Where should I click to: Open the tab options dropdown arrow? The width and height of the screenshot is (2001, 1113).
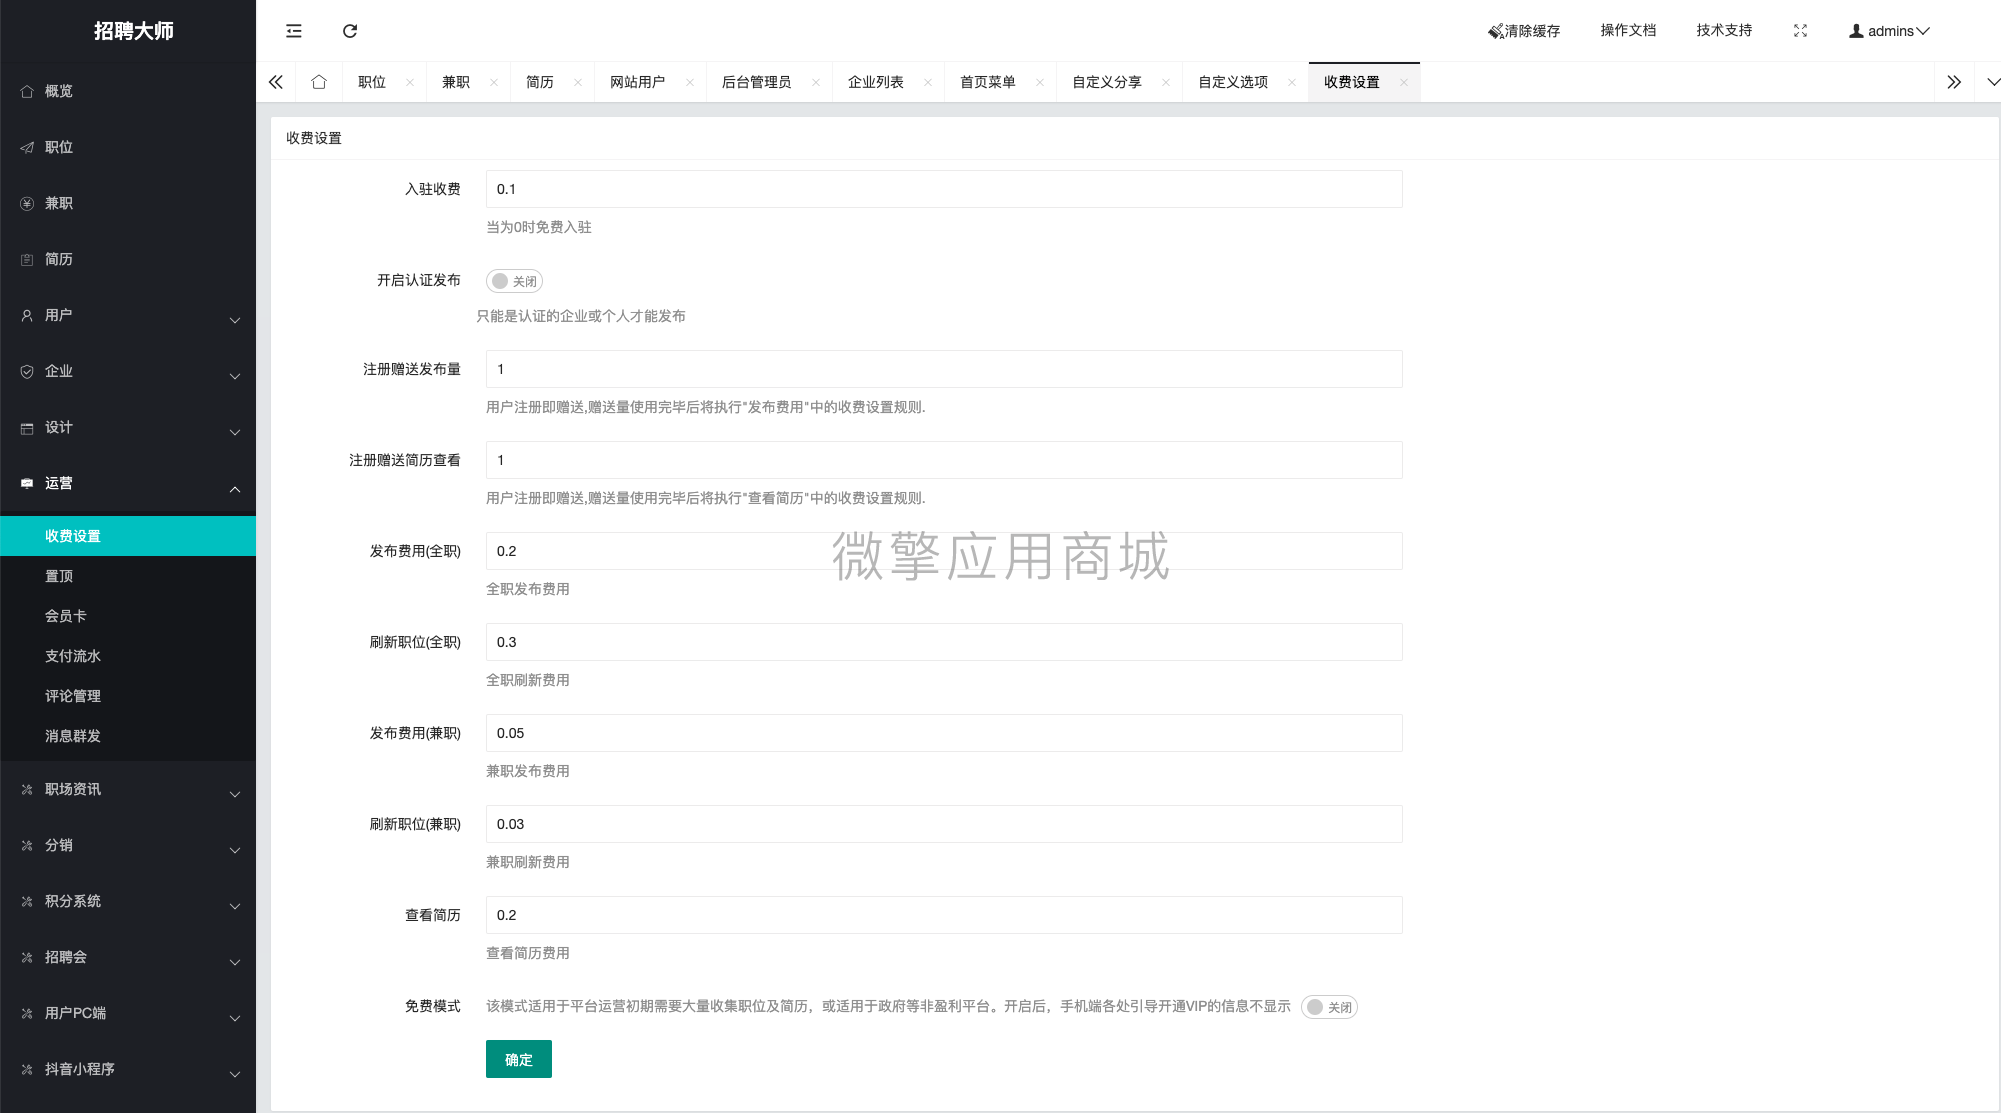coord(1992,82)
